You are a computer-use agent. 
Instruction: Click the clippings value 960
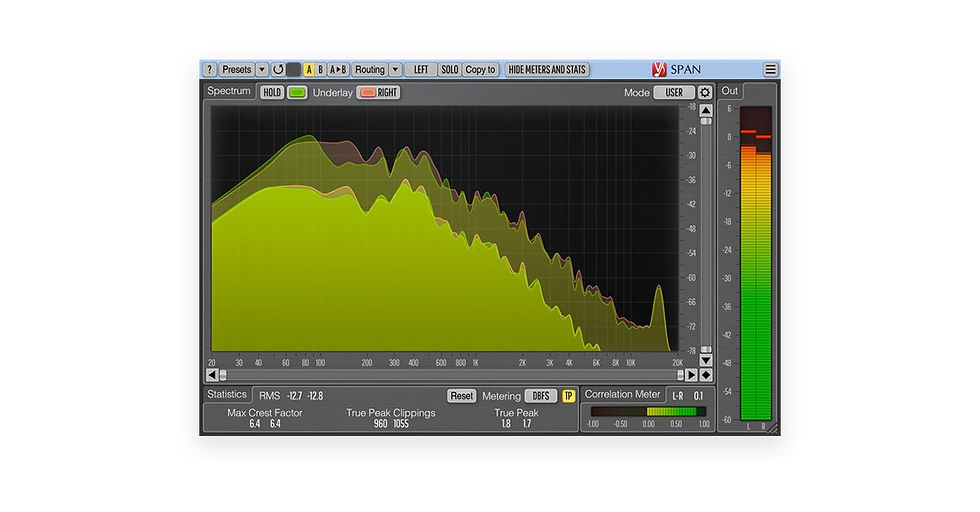tap(380, 424)
